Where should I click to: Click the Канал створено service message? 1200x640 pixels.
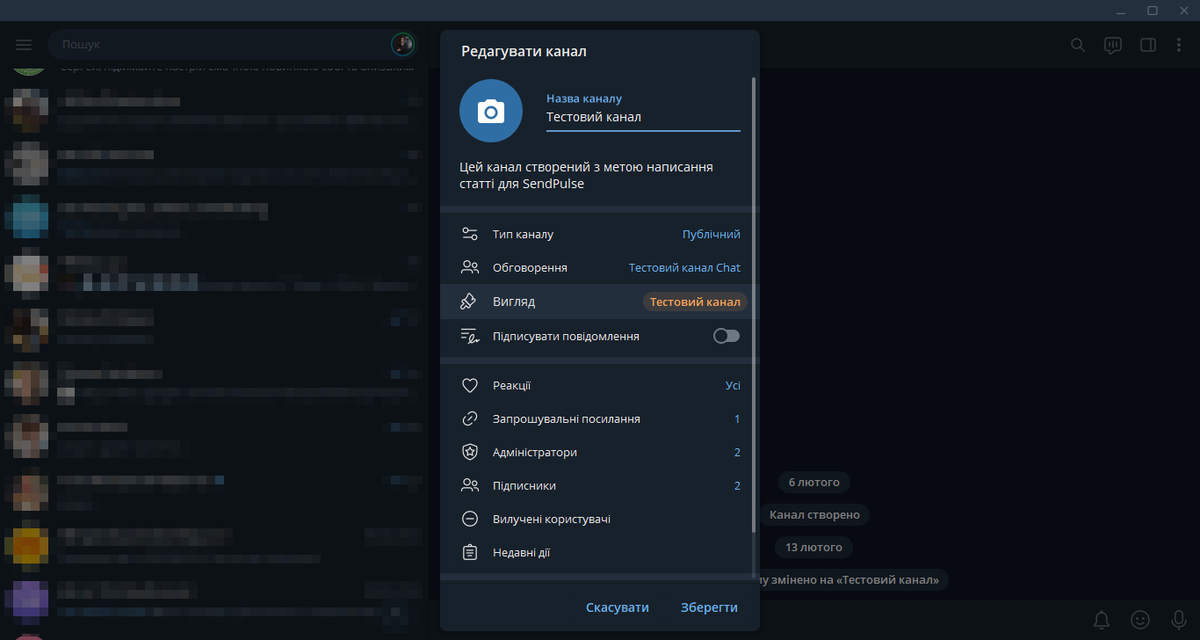[815, 515]
